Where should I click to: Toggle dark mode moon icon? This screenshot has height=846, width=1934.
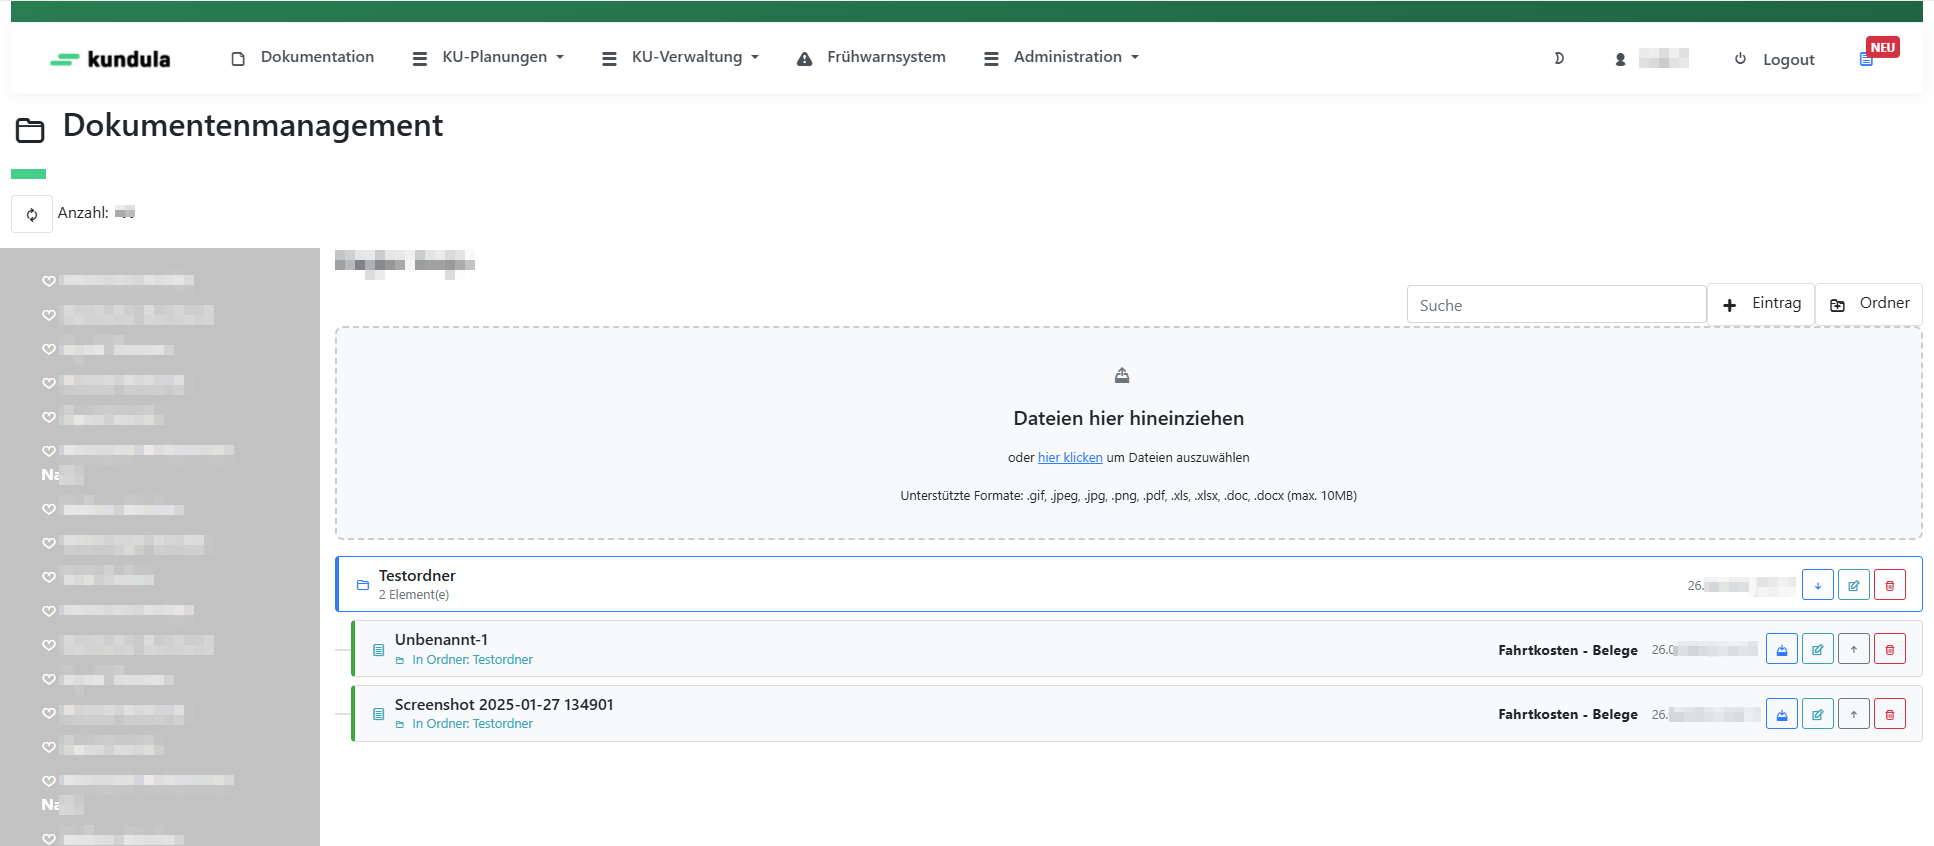(1558, 59)
